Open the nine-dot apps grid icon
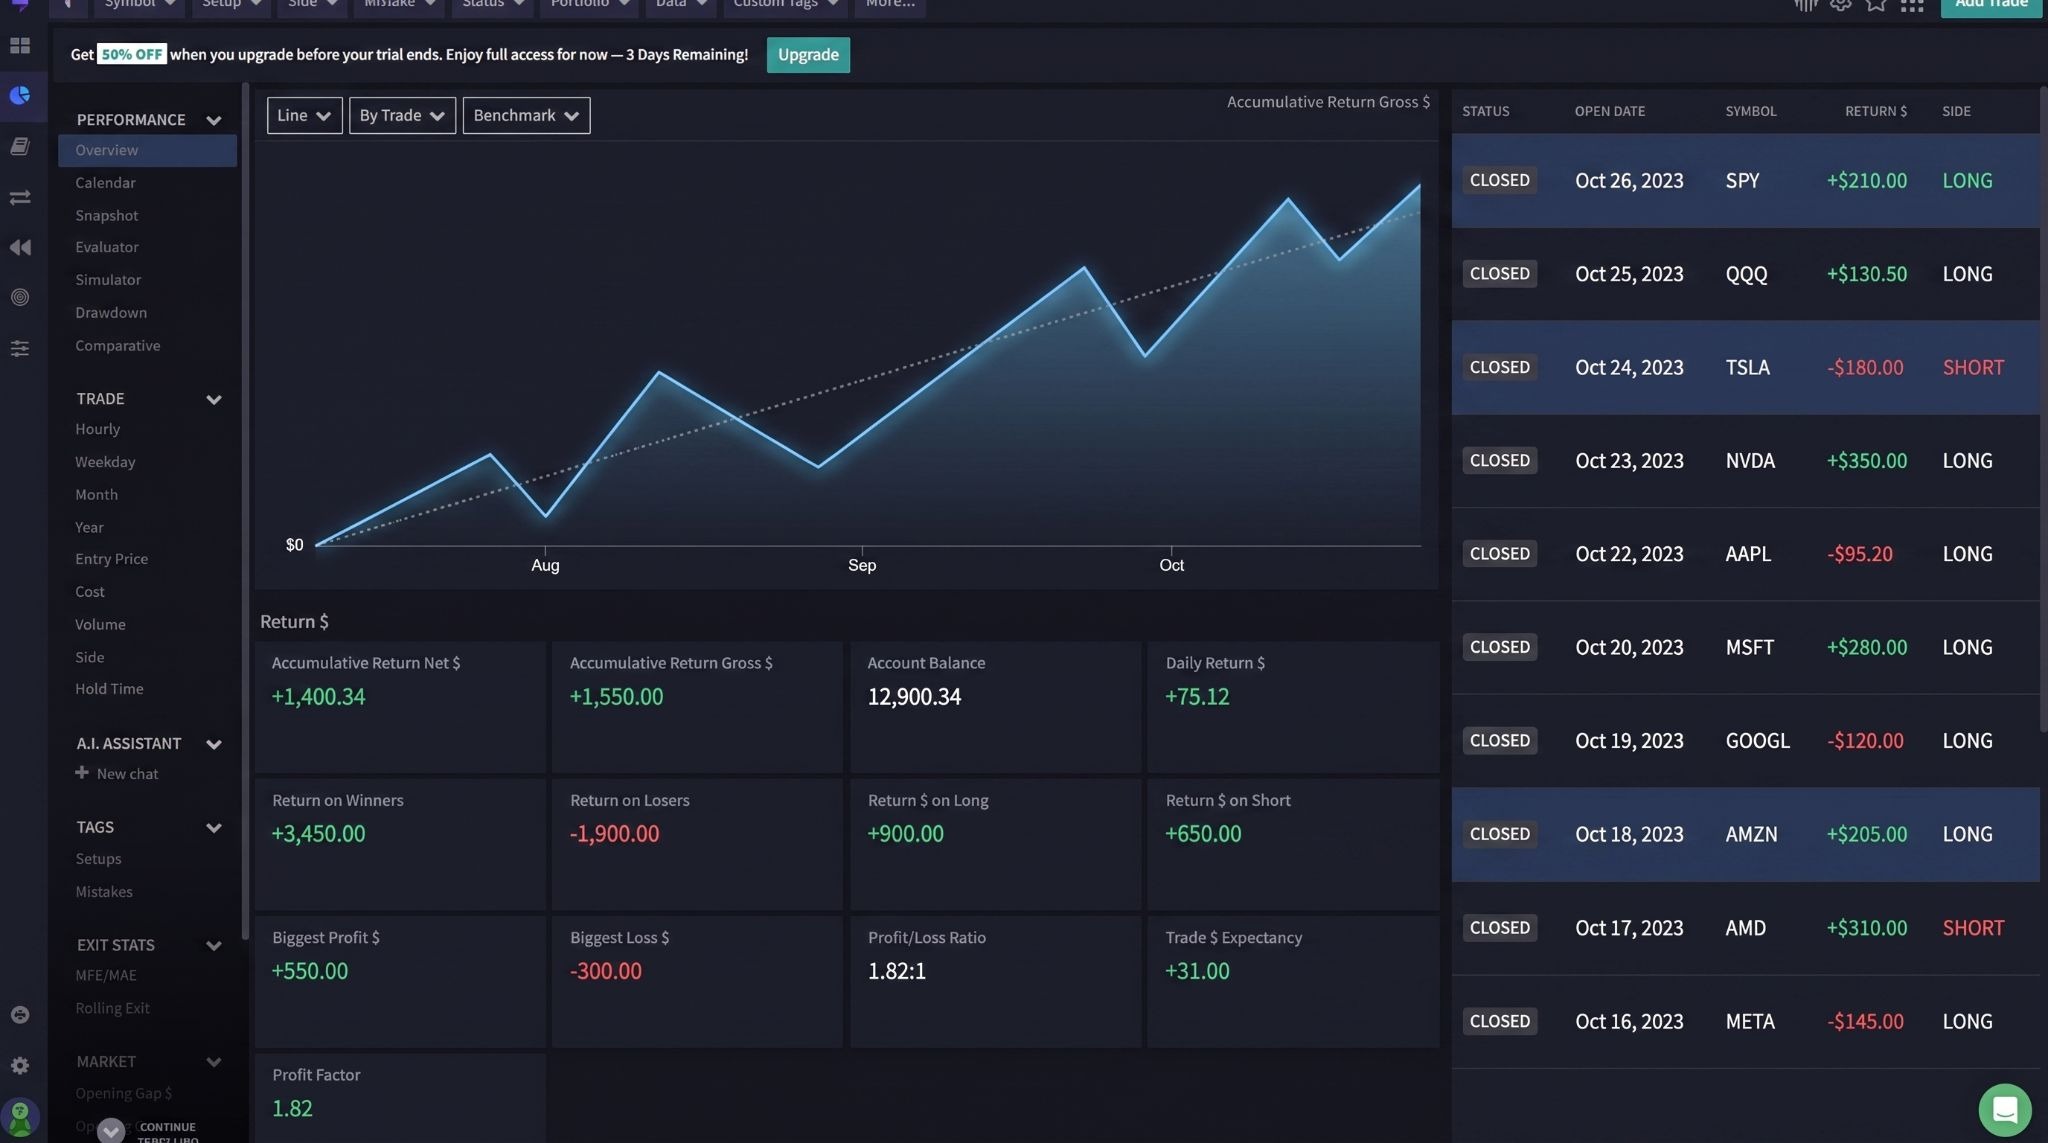Screen dimensions: 2048x1143 pos(1912,4)
